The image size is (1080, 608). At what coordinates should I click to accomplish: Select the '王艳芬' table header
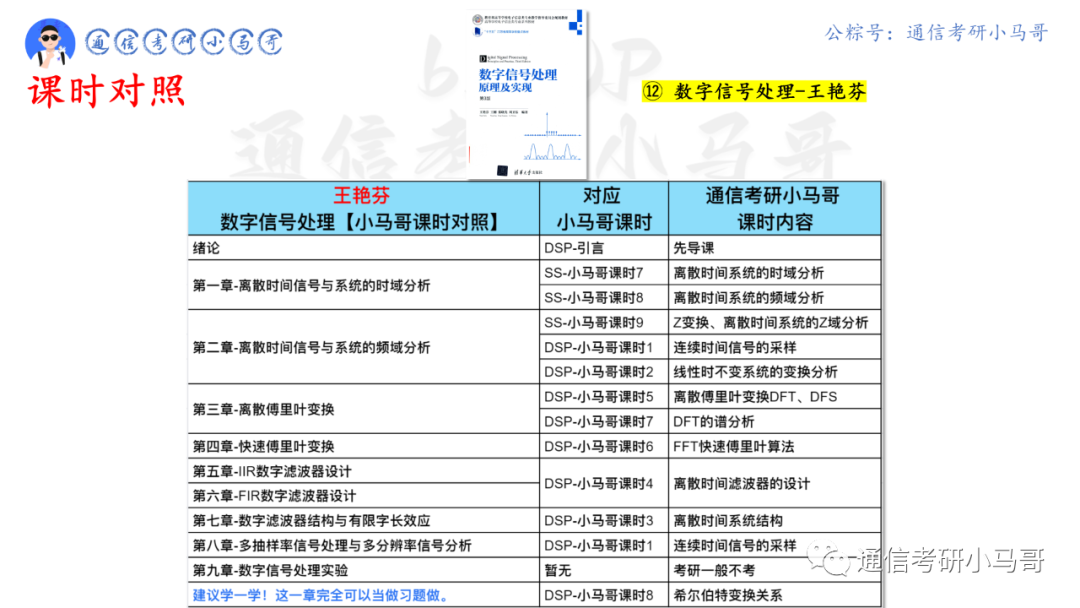pyautogui.click(x=362, y=194)
